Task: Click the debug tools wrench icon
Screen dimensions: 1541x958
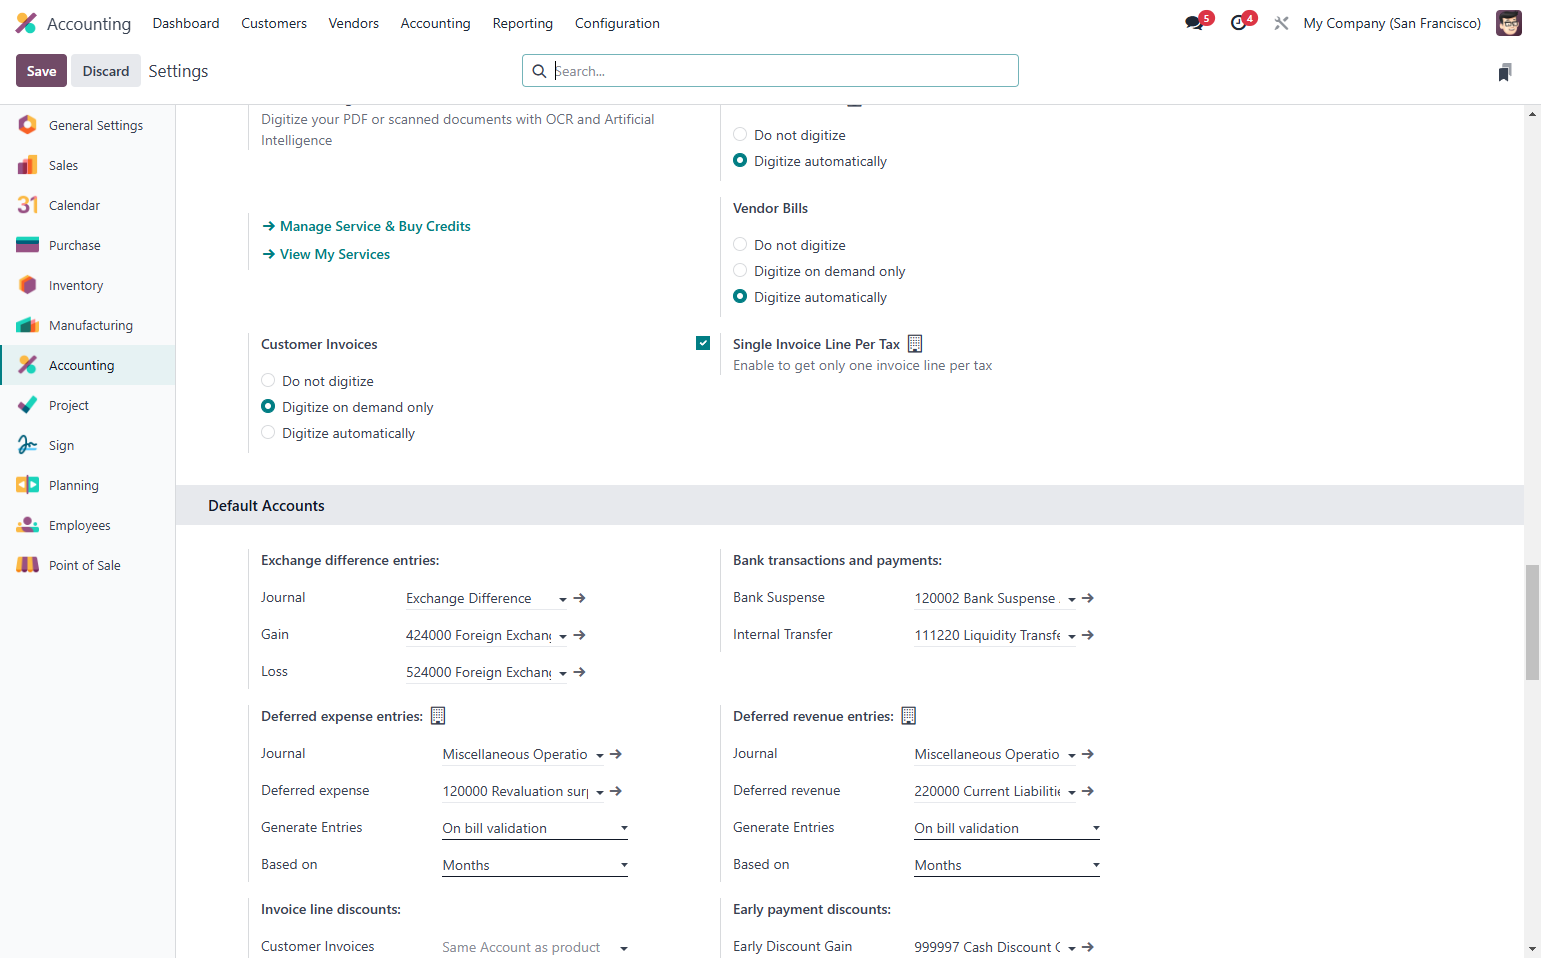Action: (1281, 23)
